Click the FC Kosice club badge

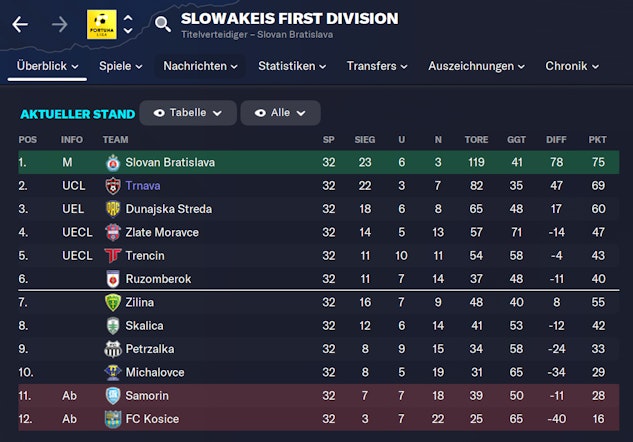click(x=113, y=418)
